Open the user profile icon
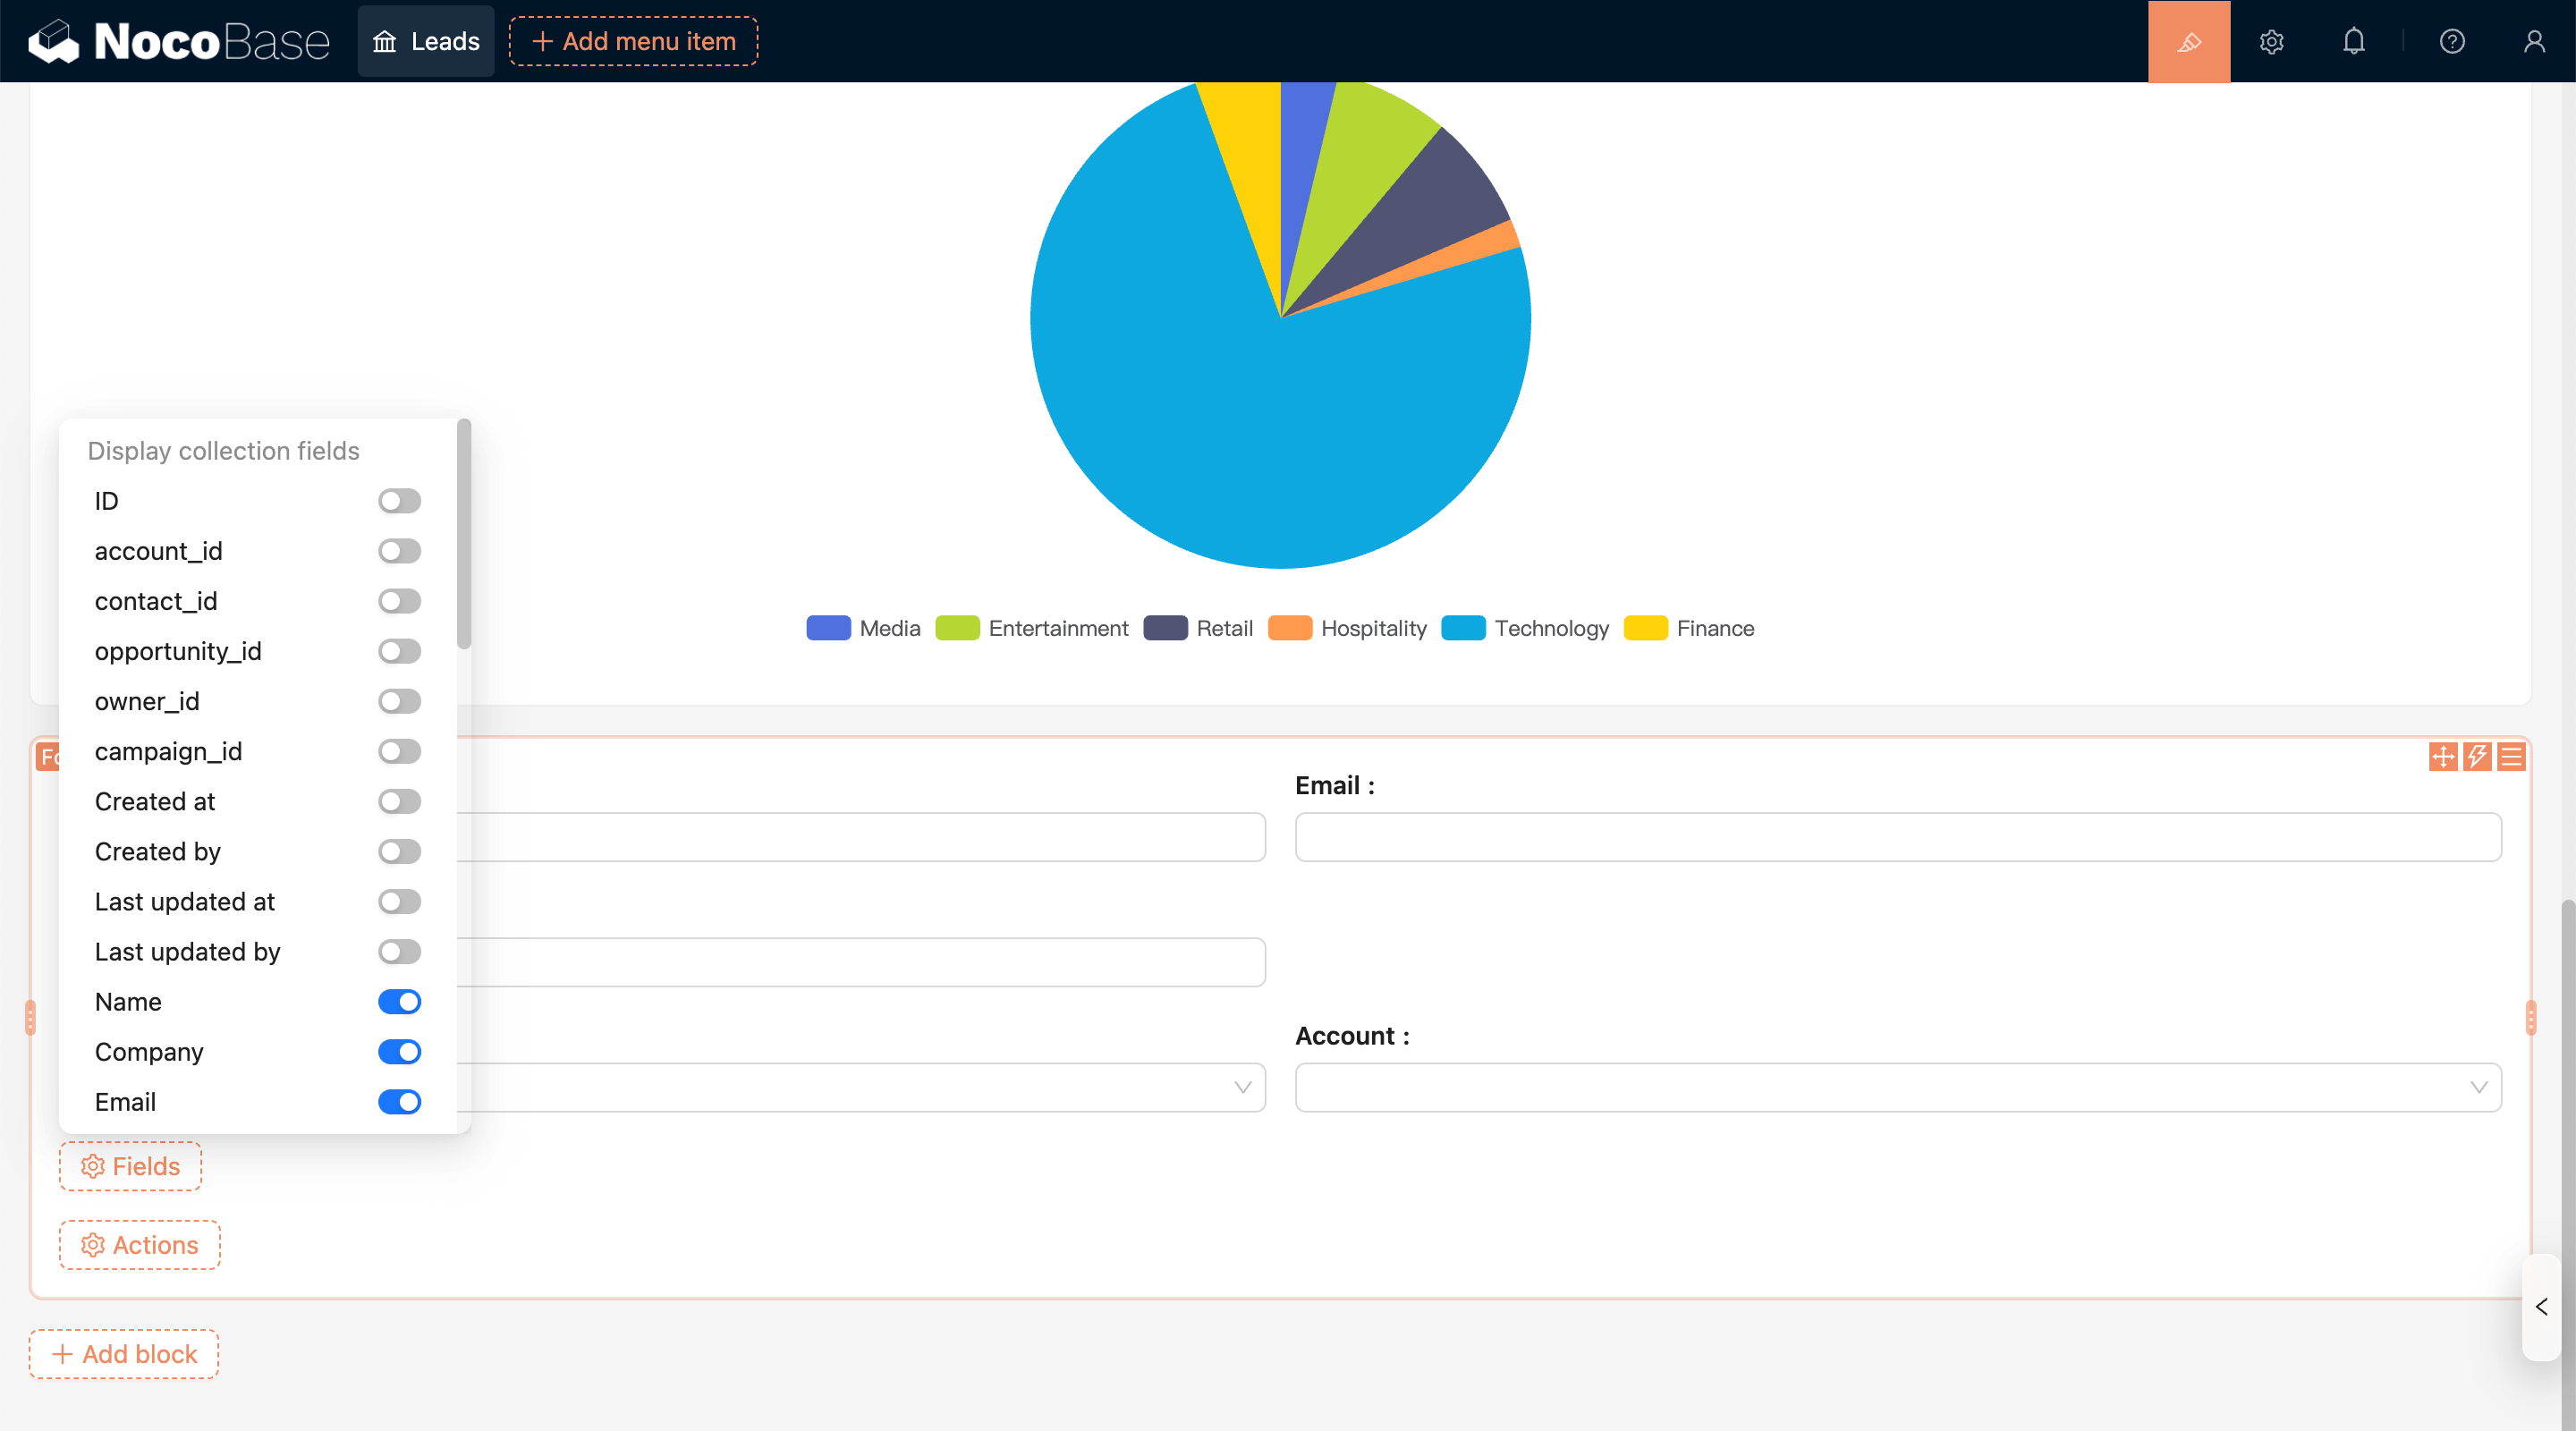This screenshot has width=2576, height=1431. [x=2533, y=41]
